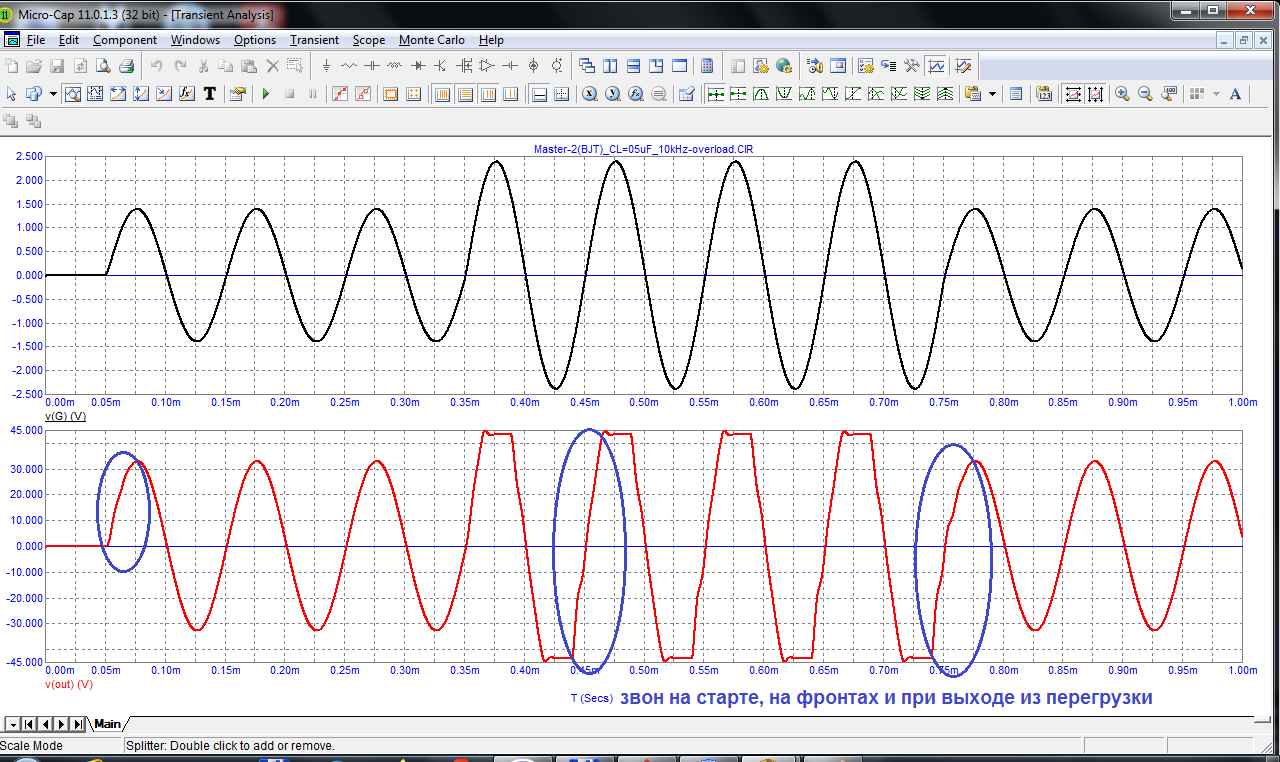Open the Transient menu

click(x=314, y=40)
